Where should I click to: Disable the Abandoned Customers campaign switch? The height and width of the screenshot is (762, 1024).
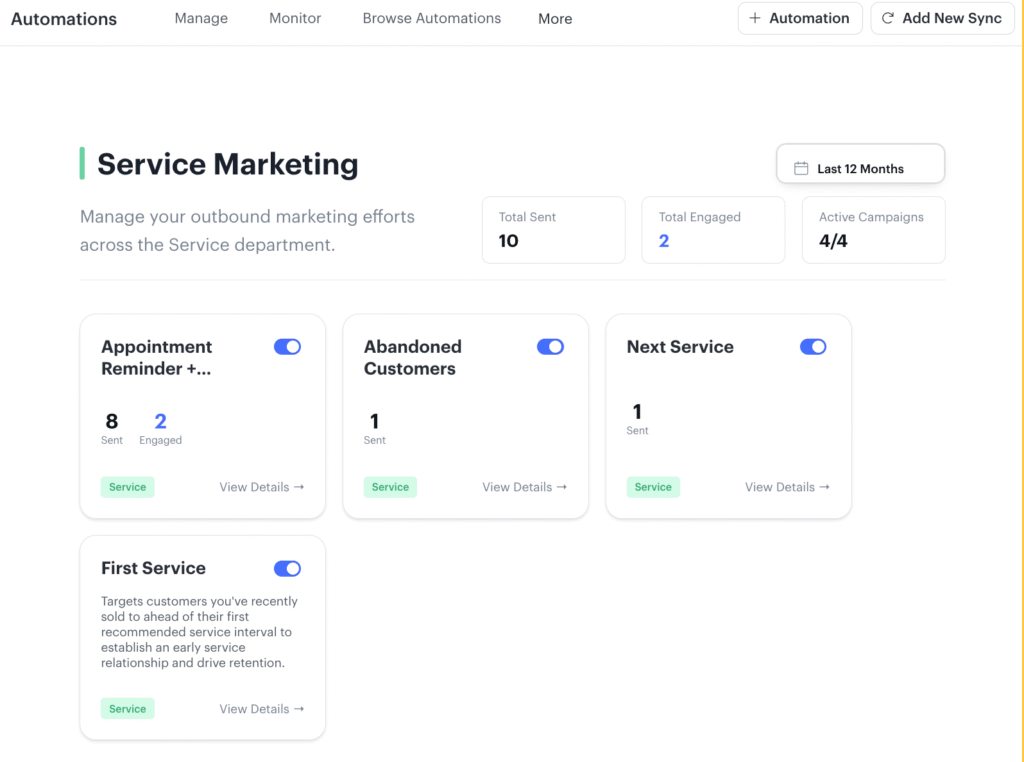tap(550, 347)
